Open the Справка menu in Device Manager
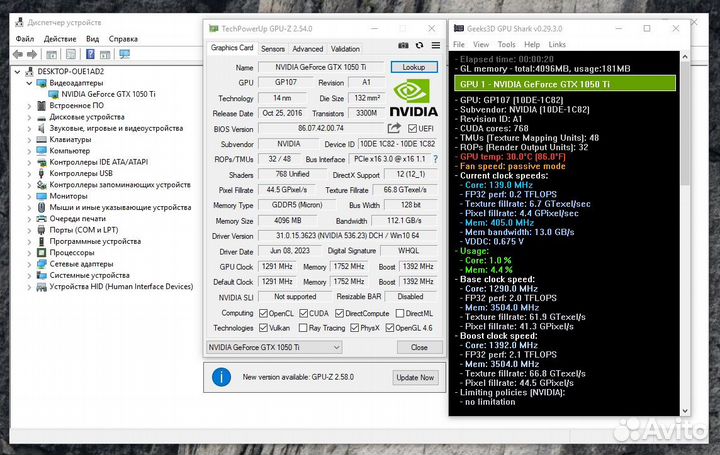This screenshot has width=720, height=455. point(123,39)
